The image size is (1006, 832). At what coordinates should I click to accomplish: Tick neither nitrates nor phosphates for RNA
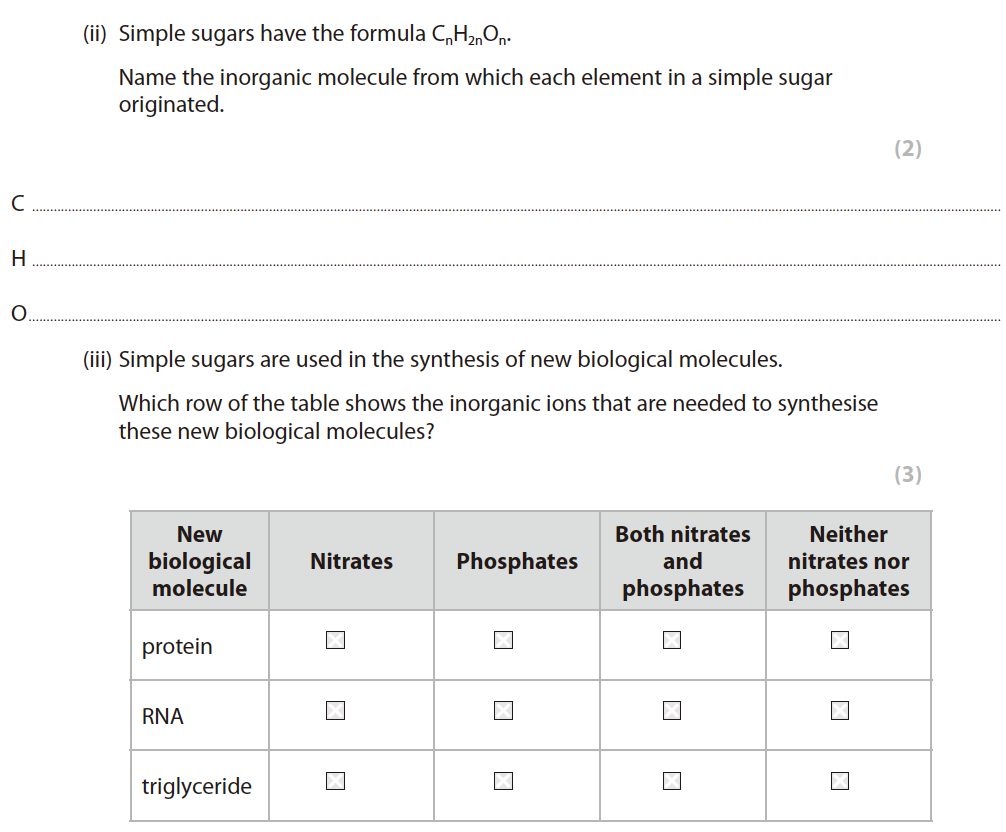[840, 711]
